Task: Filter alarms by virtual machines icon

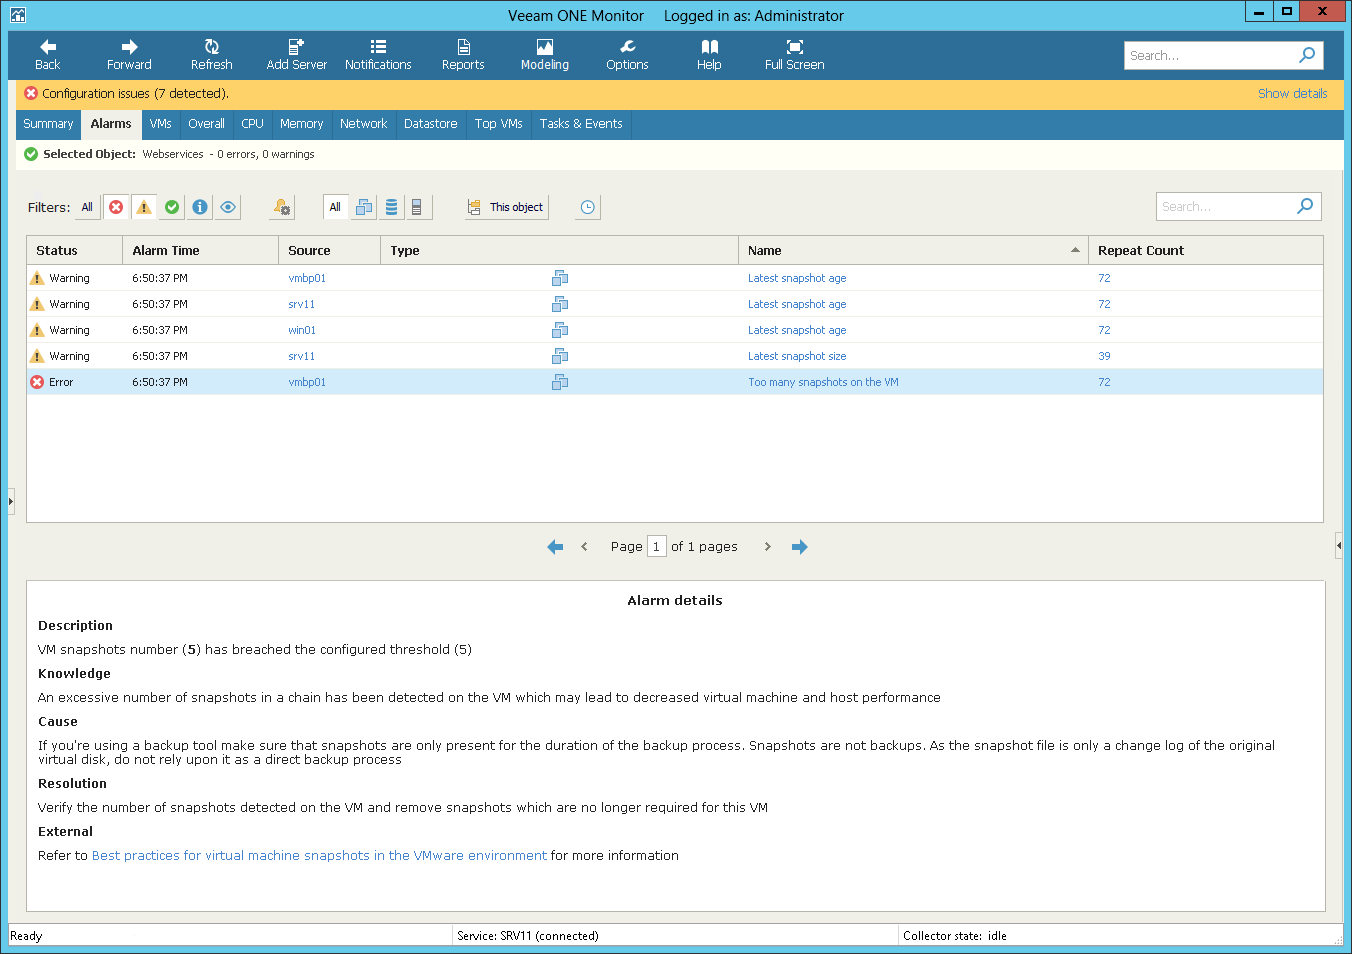Action: 364,207
